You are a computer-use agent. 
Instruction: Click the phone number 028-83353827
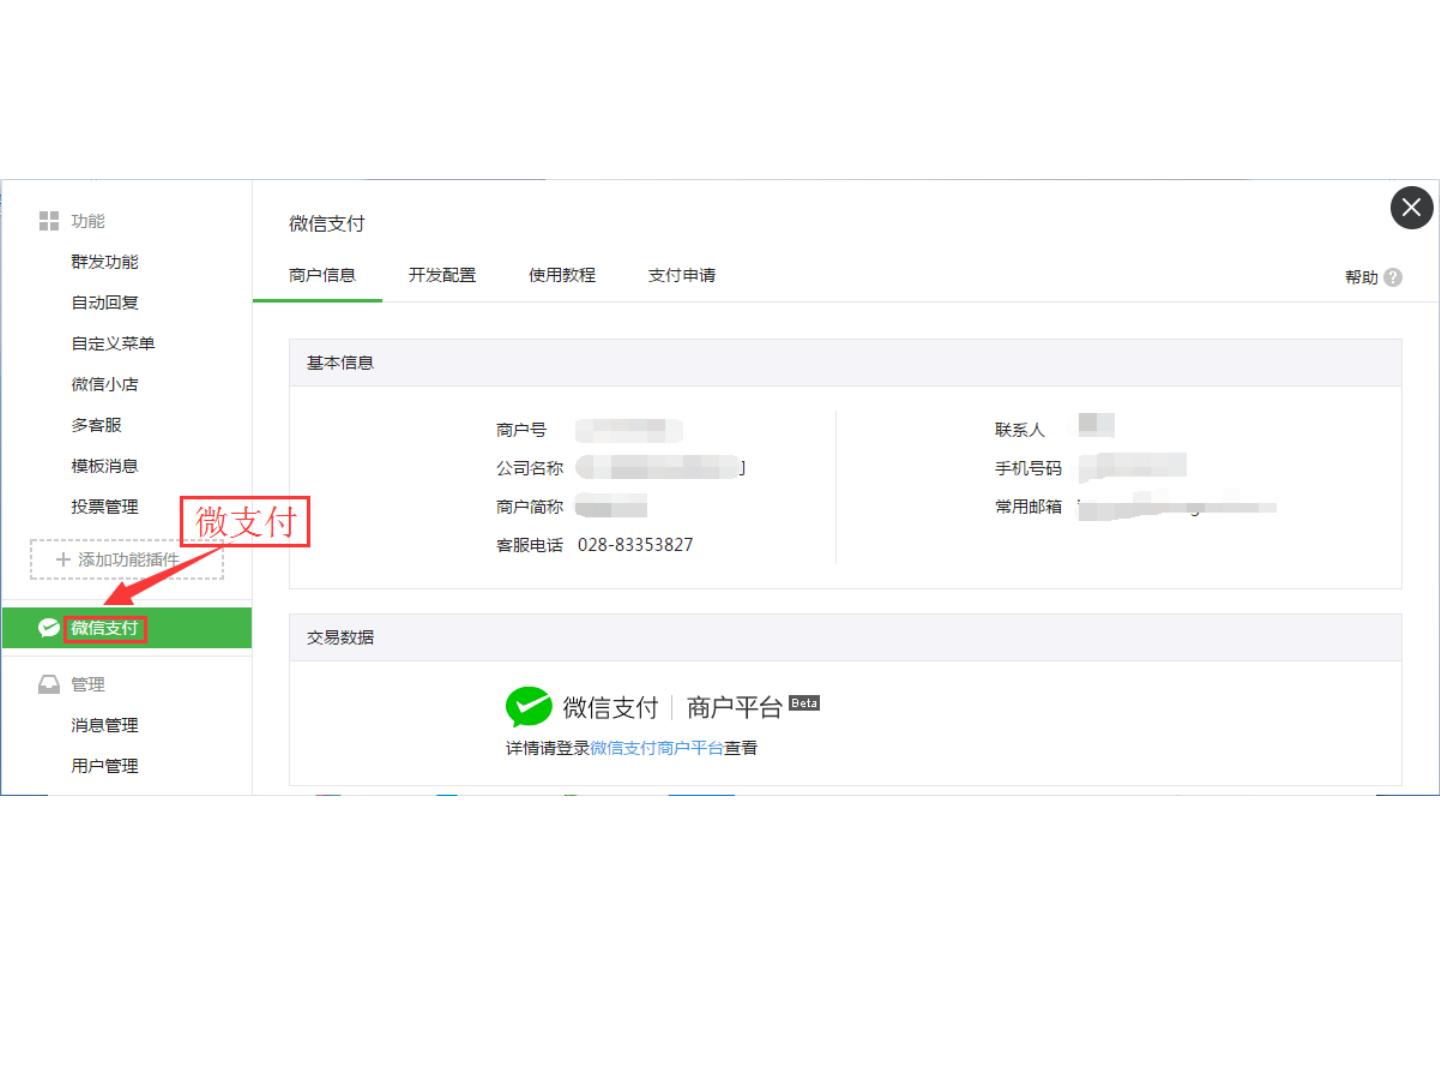click(635, 545)
